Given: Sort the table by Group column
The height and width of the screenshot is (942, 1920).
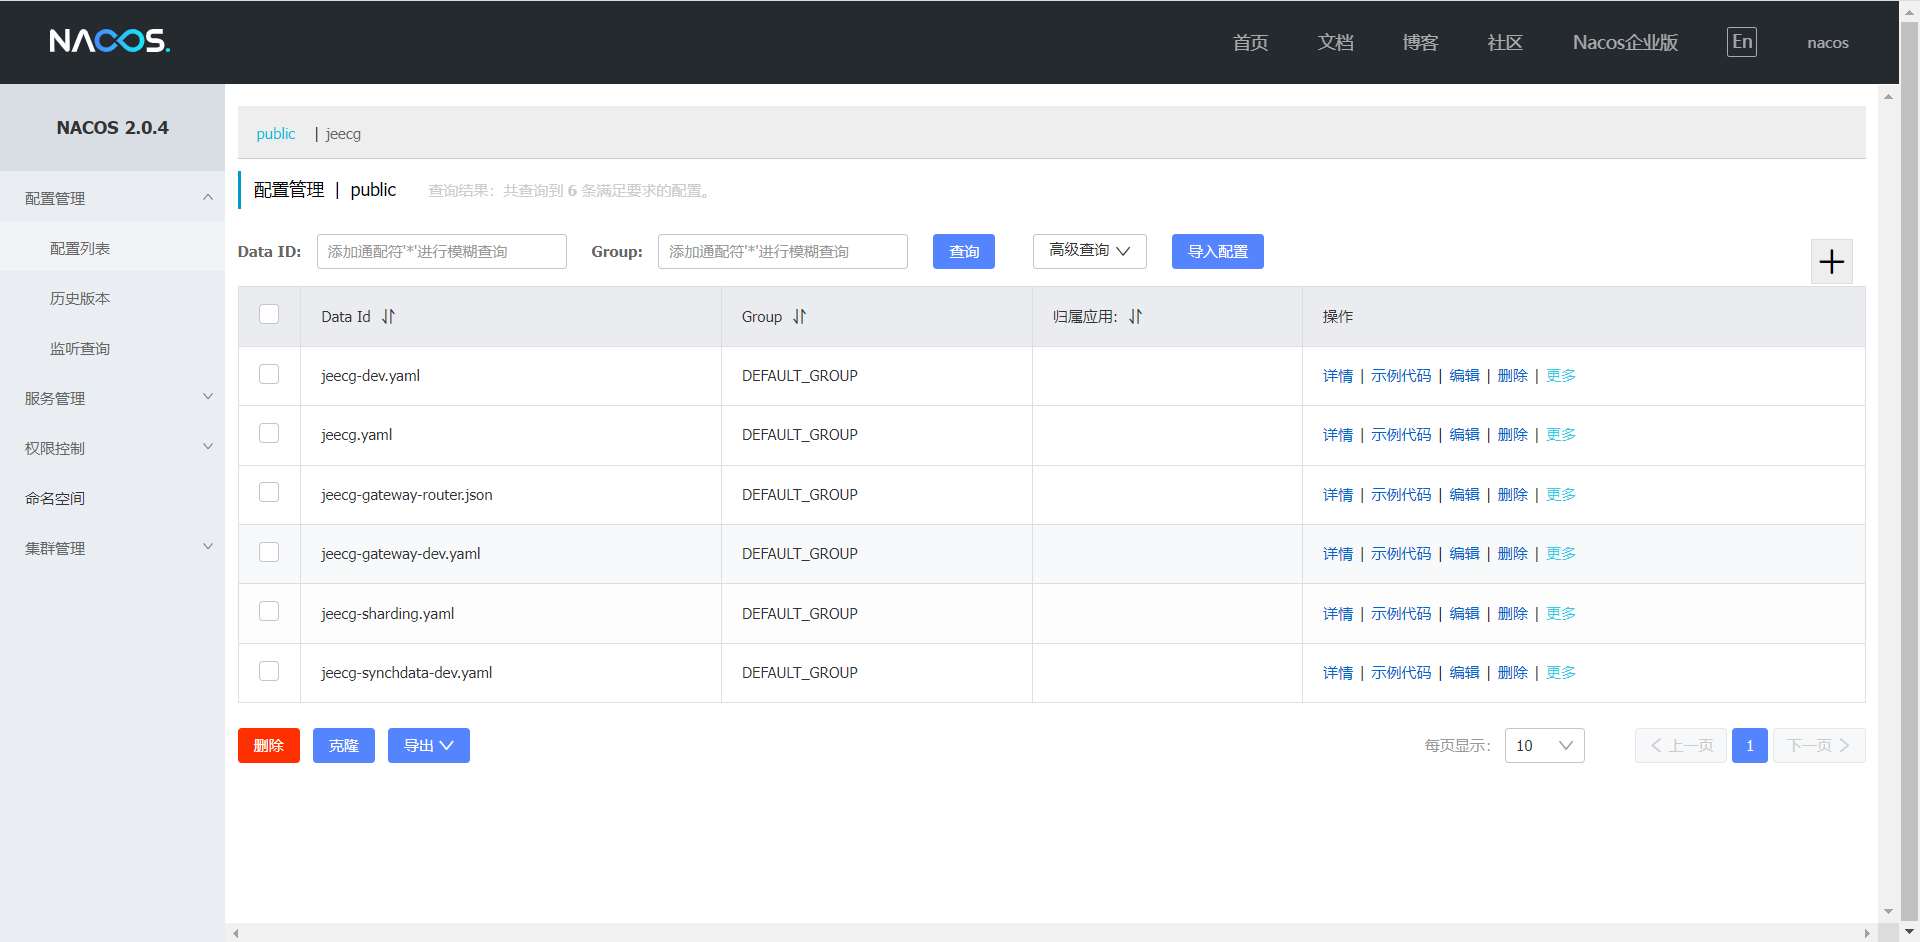Looking at the screenshot, I should [799, 316].
